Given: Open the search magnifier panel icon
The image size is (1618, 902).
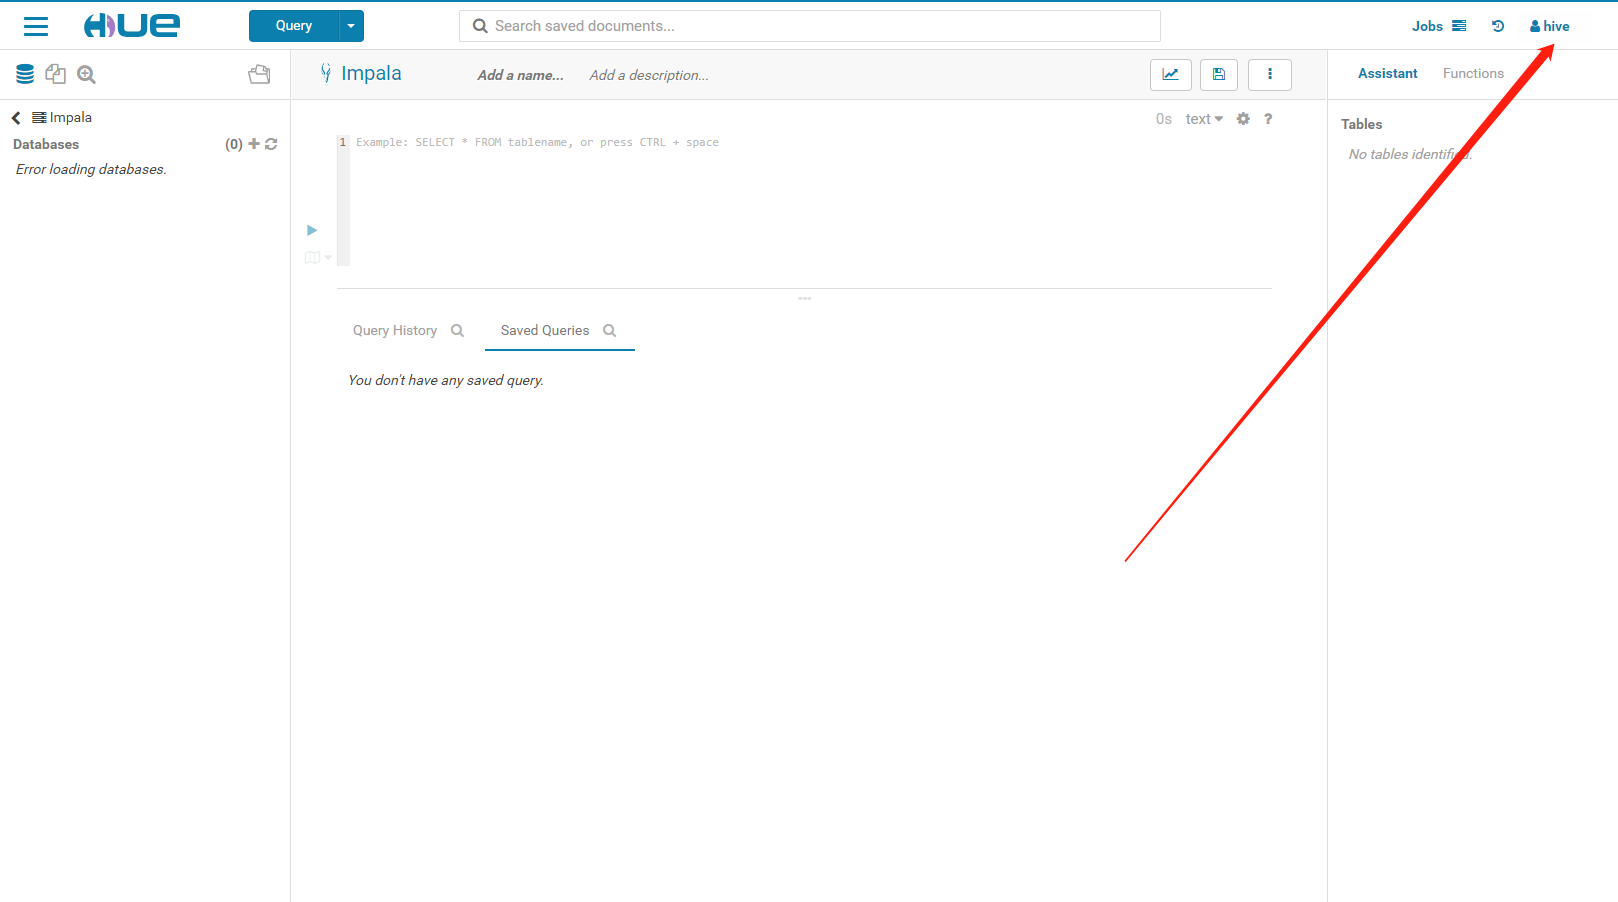Looking at the screenshot, I should tap(87, 74).
